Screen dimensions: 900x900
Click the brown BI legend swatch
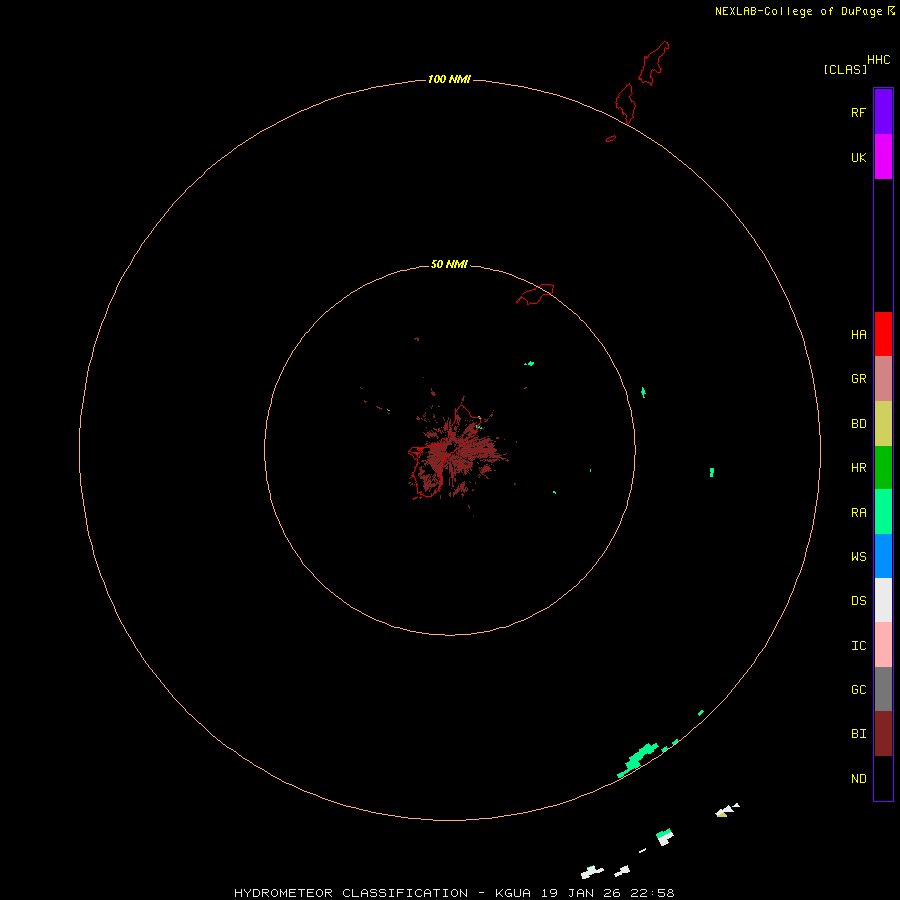(x=883, y=734)
